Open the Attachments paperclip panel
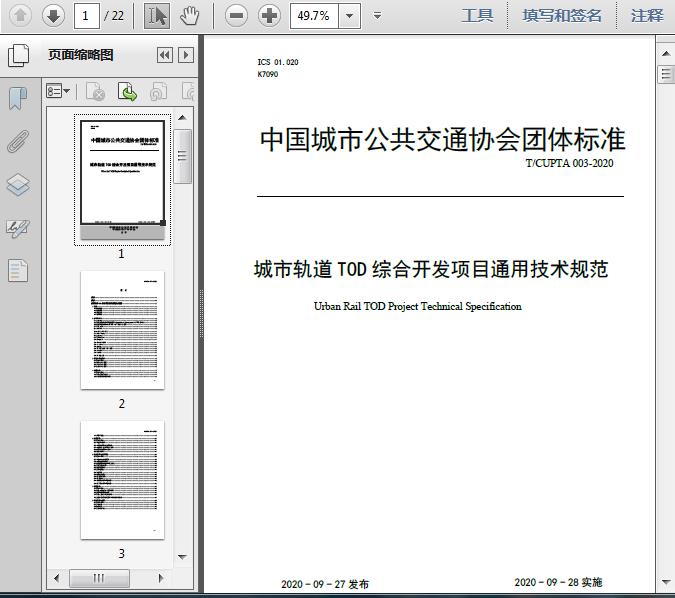Image resolution: width=675 pixels, height=598 pixels. tap(18, 141)
